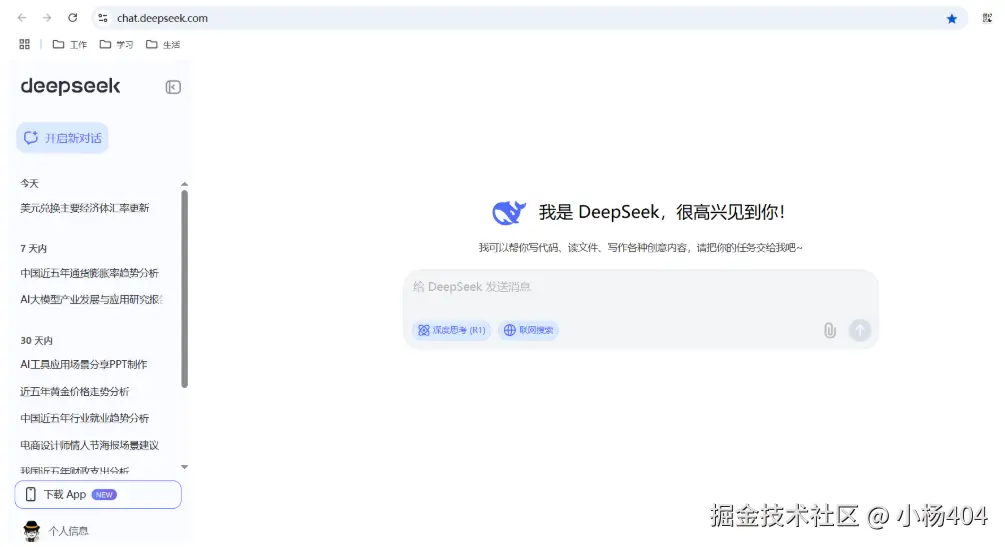
Task: Start a new chat with 开启新对话
Action: [x=62, y=138]
